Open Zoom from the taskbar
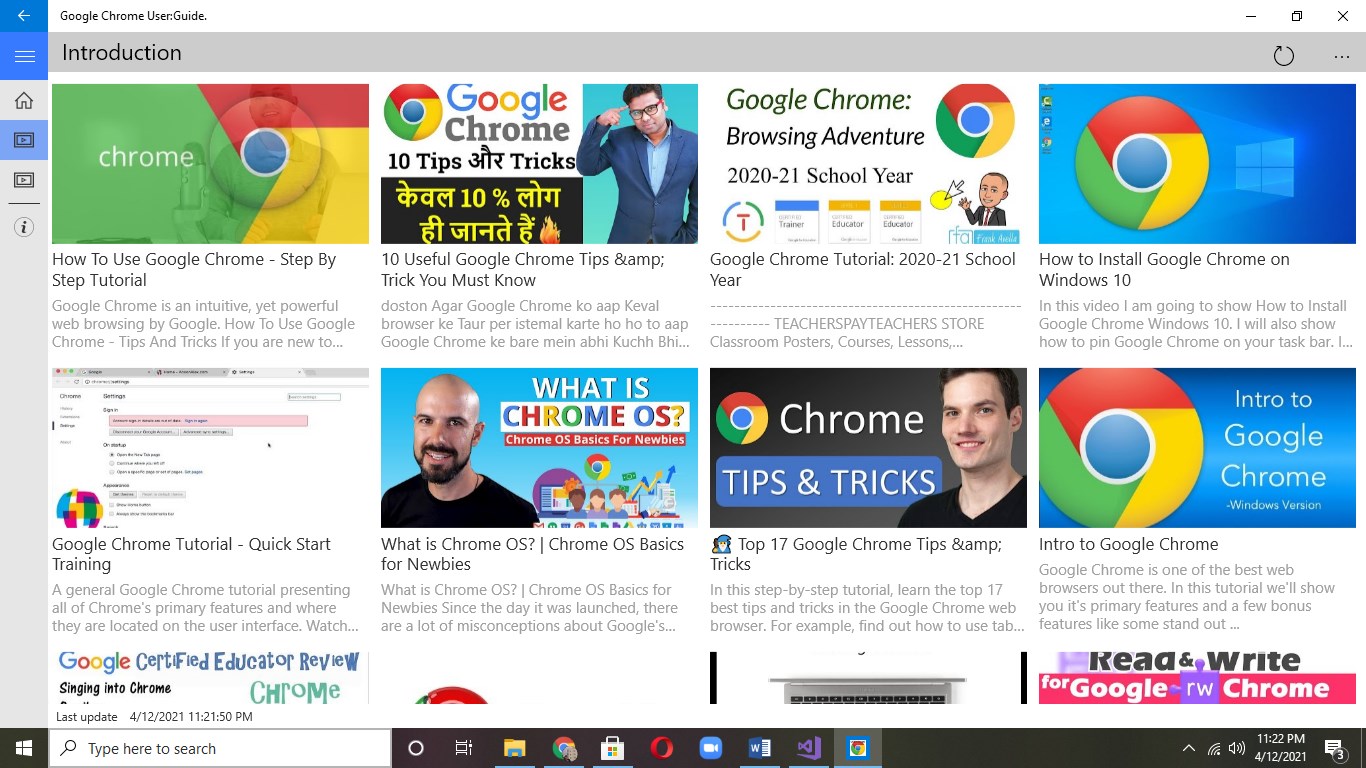The width and height of the screenshot is (1366, 768). pyautogui.click(x=710, y=748)
